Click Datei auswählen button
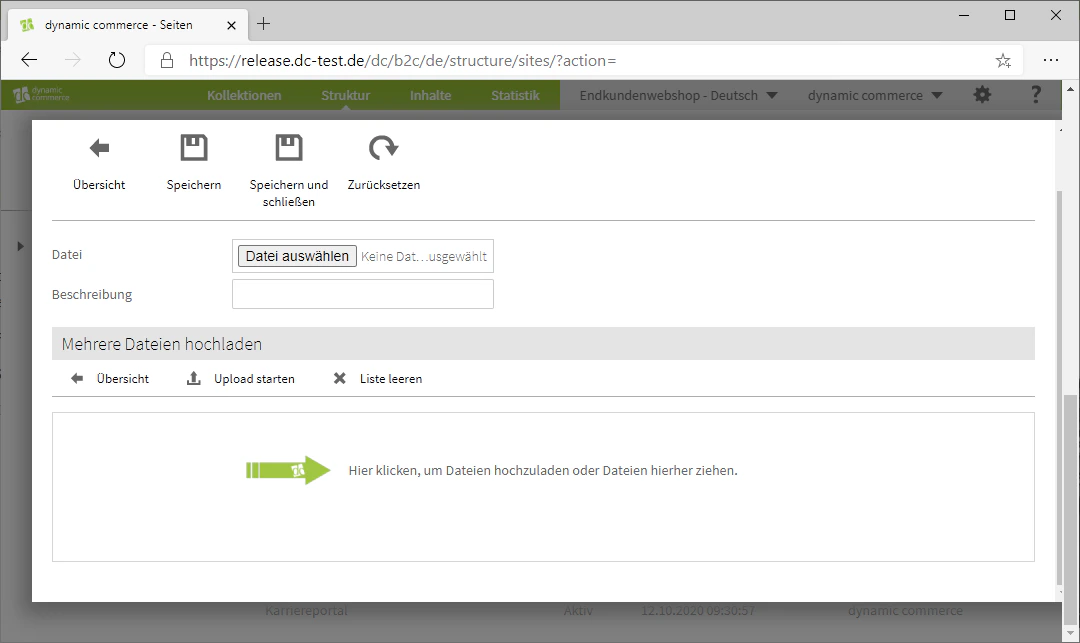1080x643 pixels. click(x=297, y=256)
